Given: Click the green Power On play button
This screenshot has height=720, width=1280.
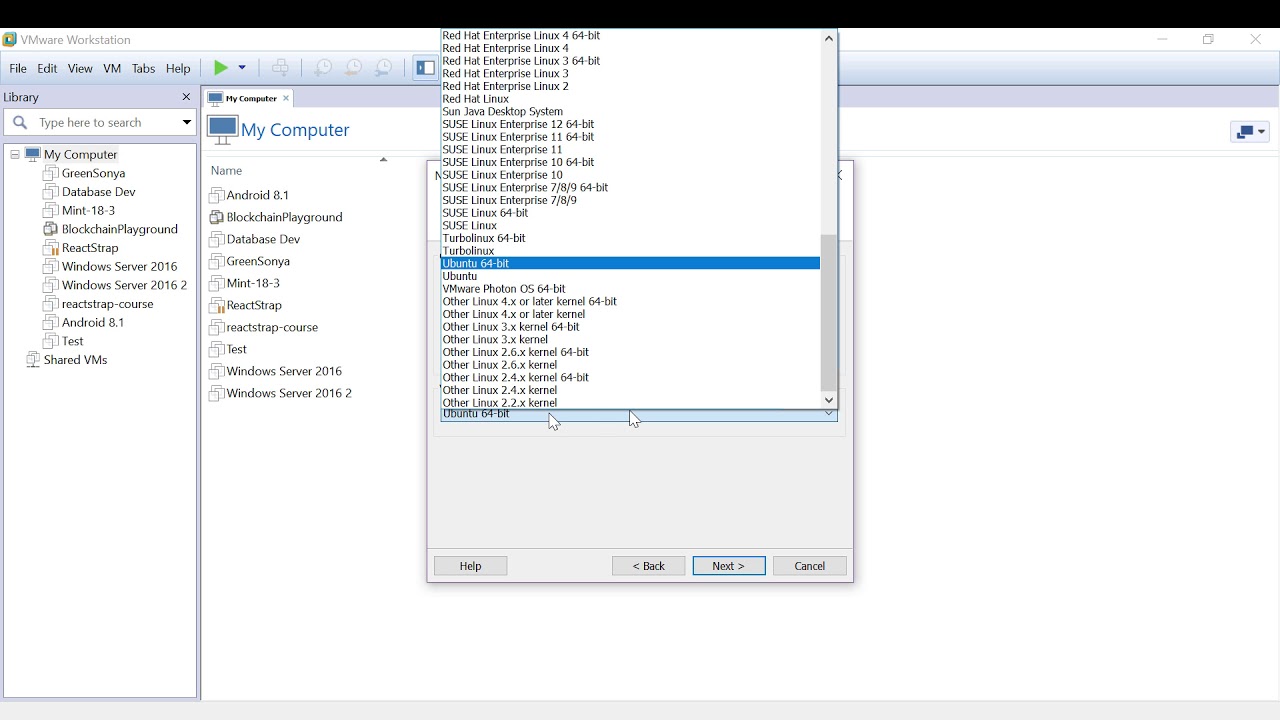Looking at the screenshot, I should (221, 68).
